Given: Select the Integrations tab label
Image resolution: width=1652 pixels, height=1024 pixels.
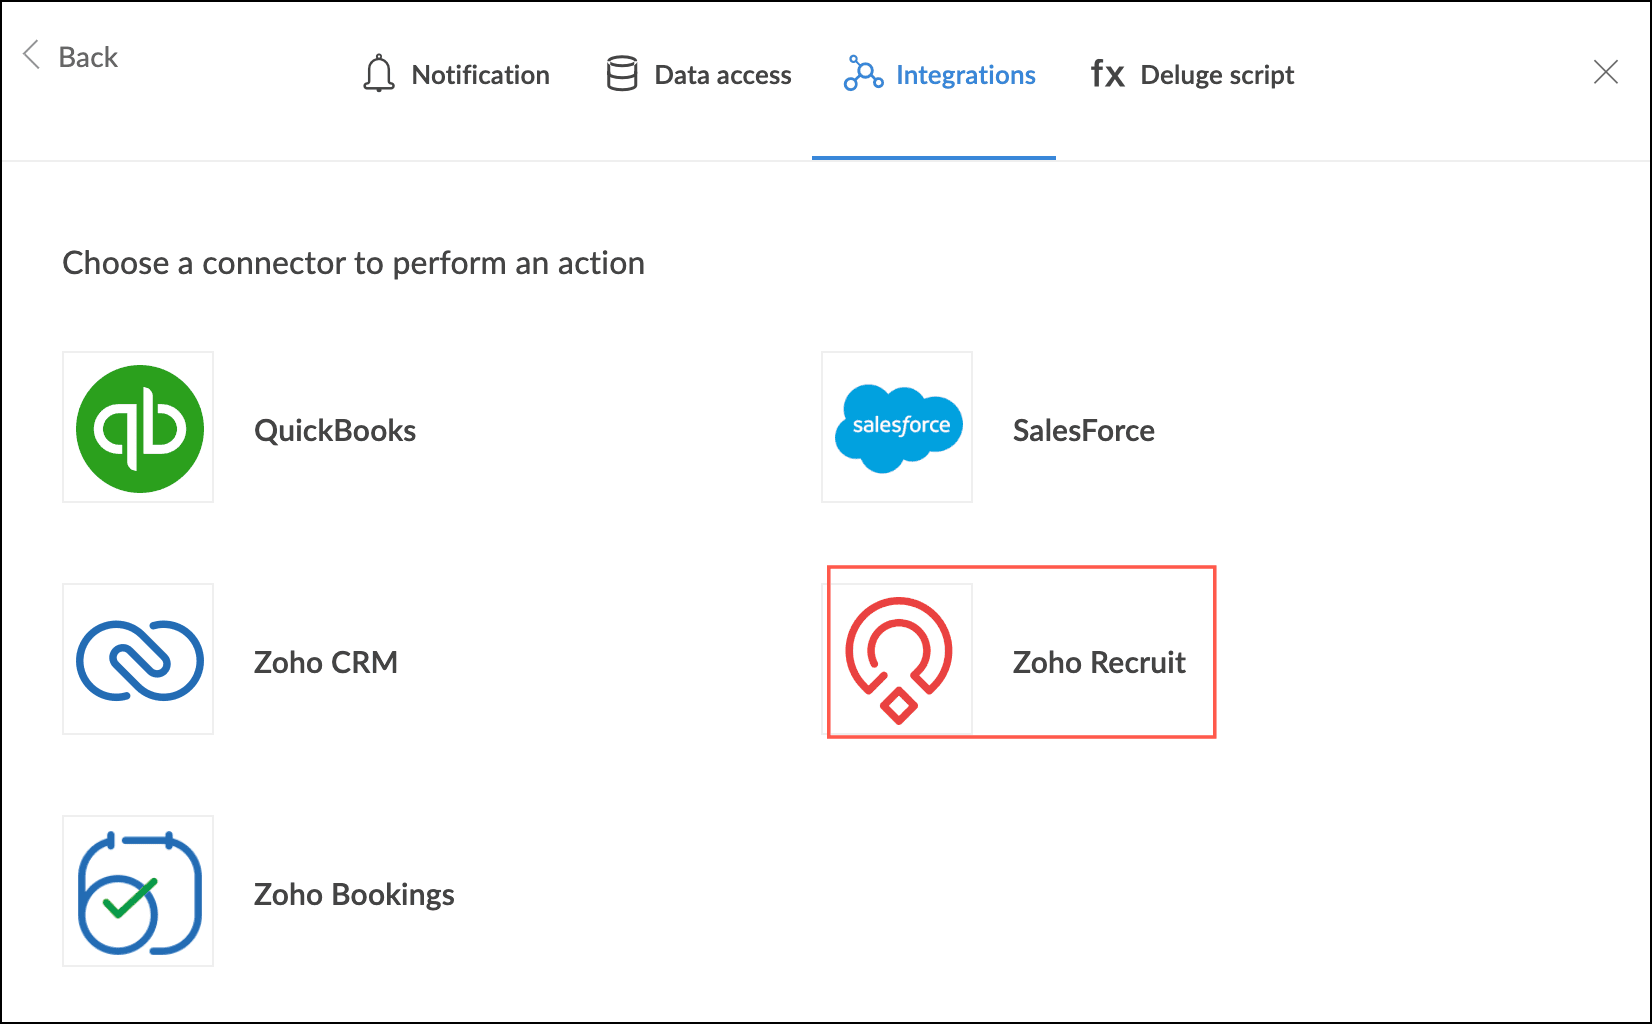Looking at the screenshot, I should click(965, 75).
